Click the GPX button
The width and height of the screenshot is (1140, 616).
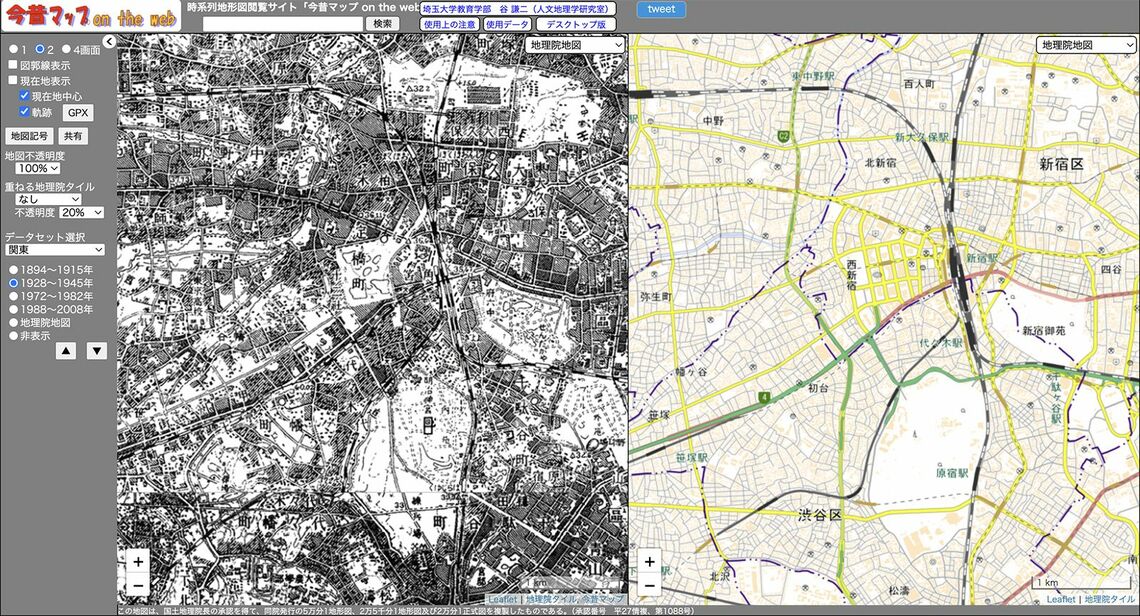(79, 113)
